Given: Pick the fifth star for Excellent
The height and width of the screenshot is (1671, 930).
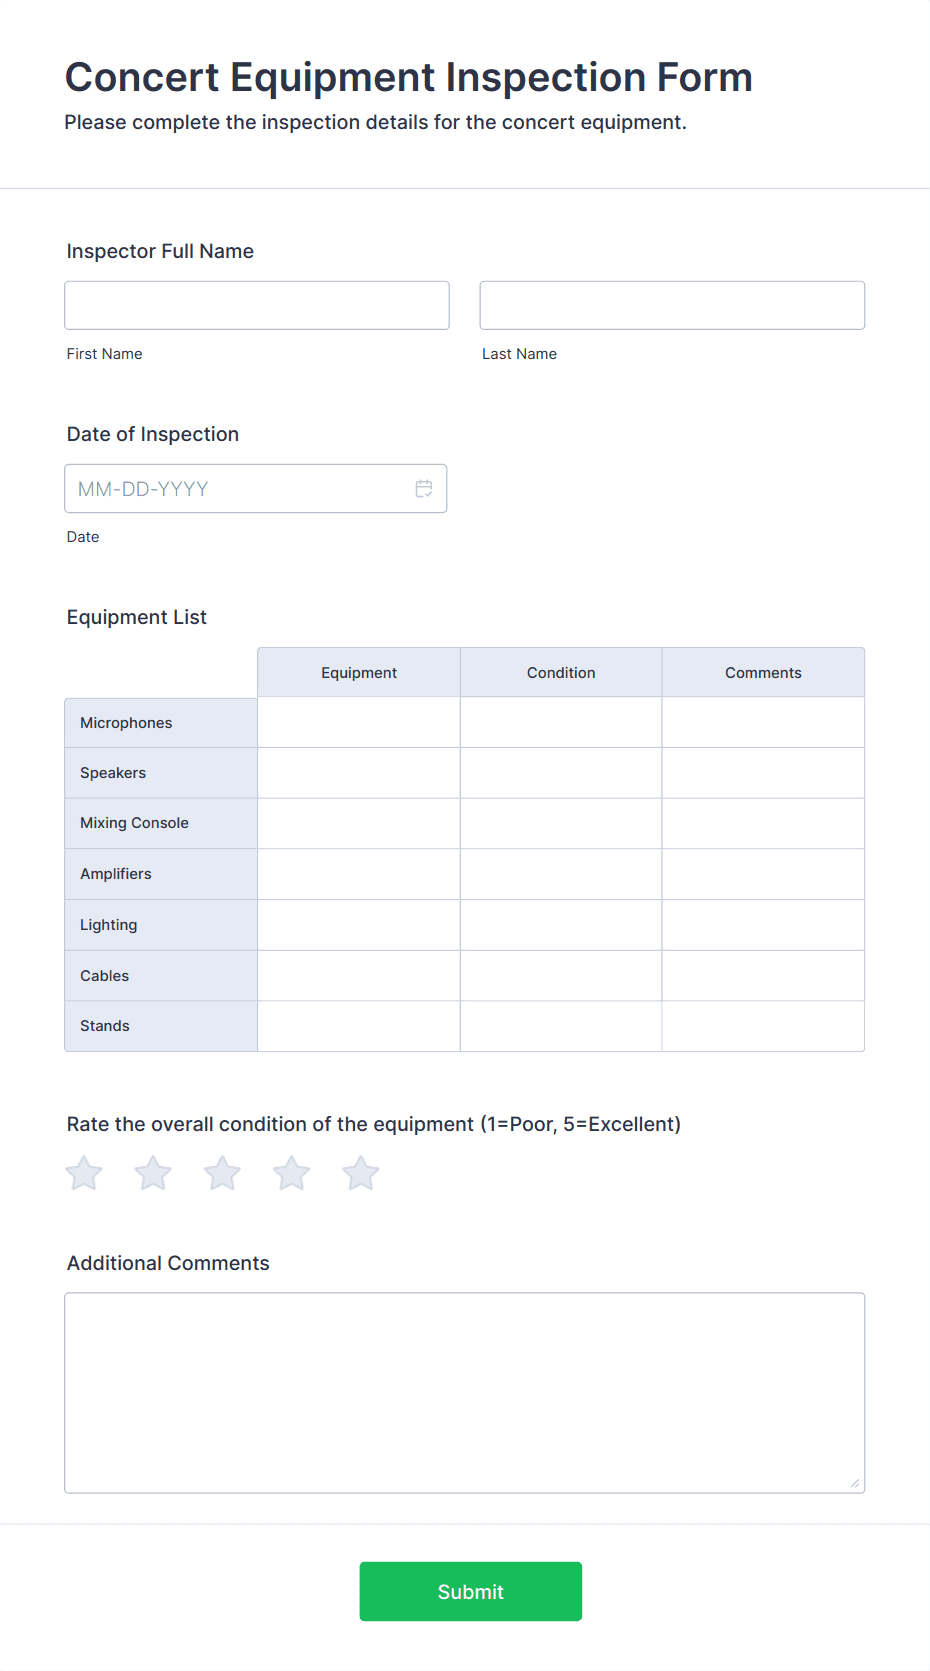Looking at the screenshot, I should (x=361, y=1173).
